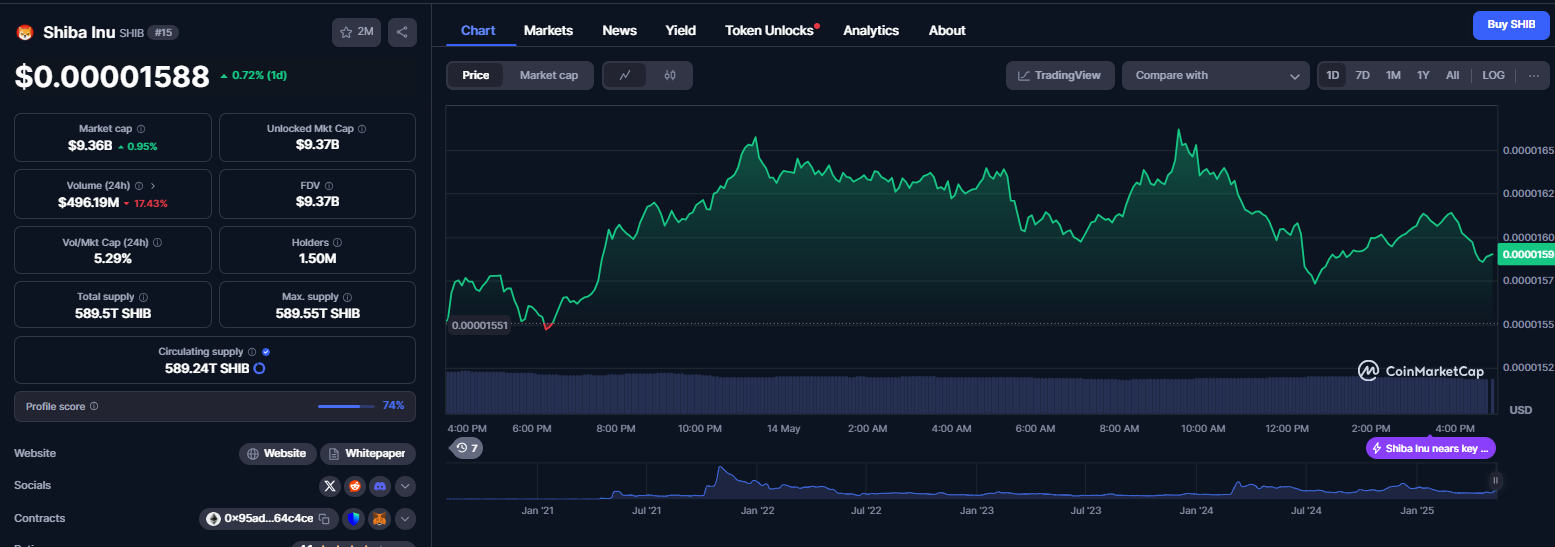Open the X (Twitter) social icon
The image size is (1555, 547).
pos(330,486)
